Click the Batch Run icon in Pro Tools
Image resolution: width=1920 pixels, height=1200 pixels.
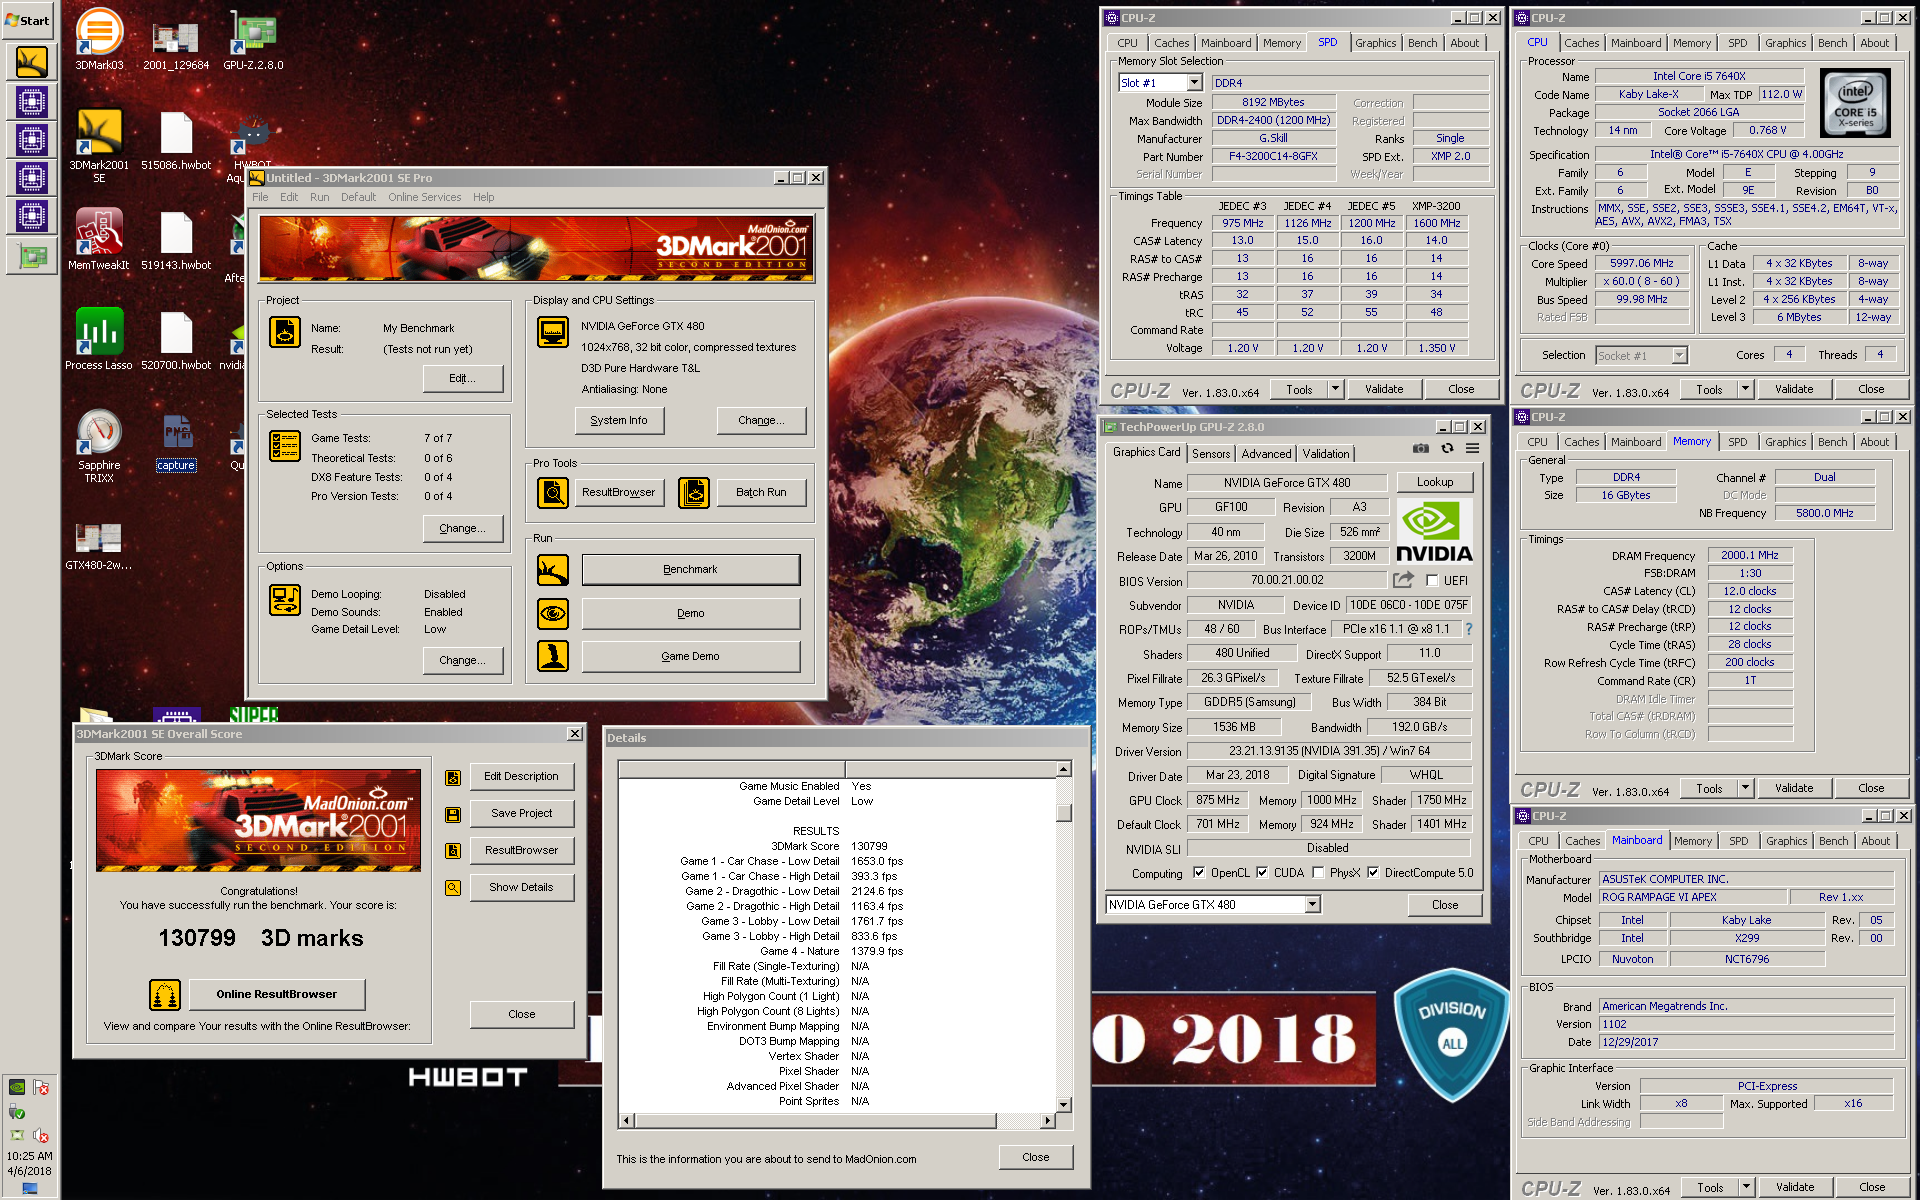coord(694,492)
